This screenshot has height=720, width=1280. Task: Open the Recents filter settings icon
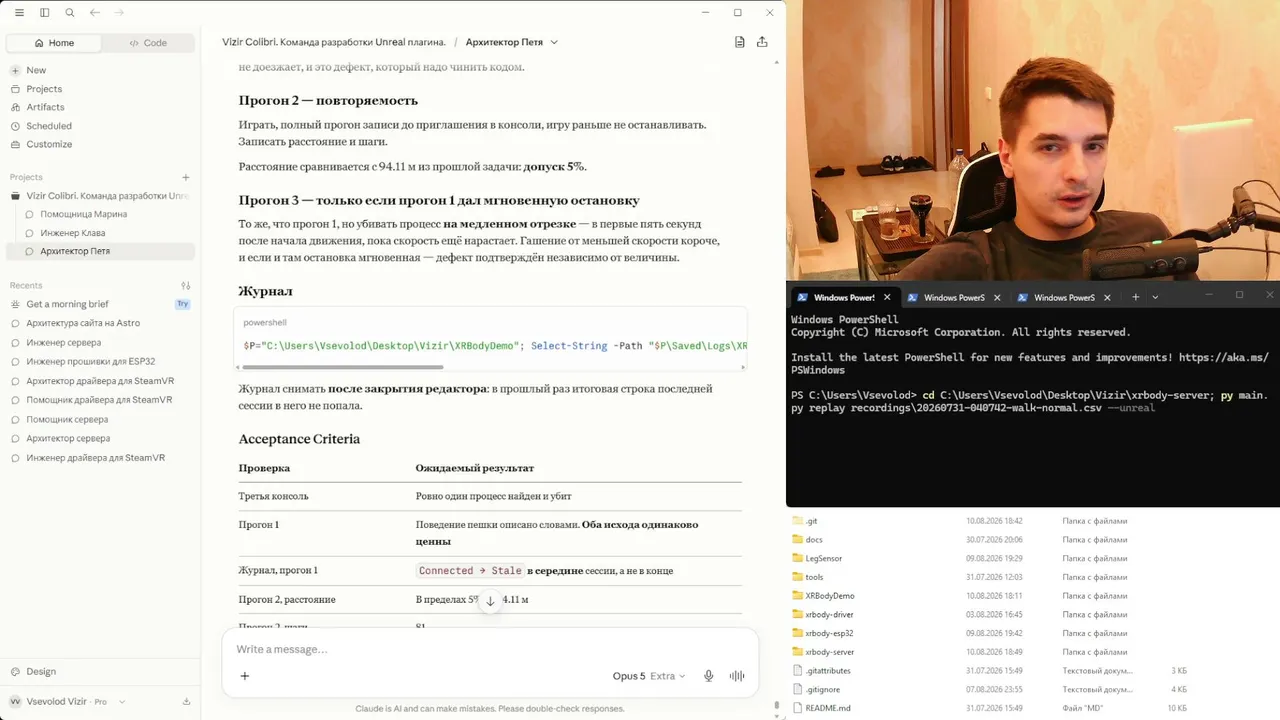[186, 286]
